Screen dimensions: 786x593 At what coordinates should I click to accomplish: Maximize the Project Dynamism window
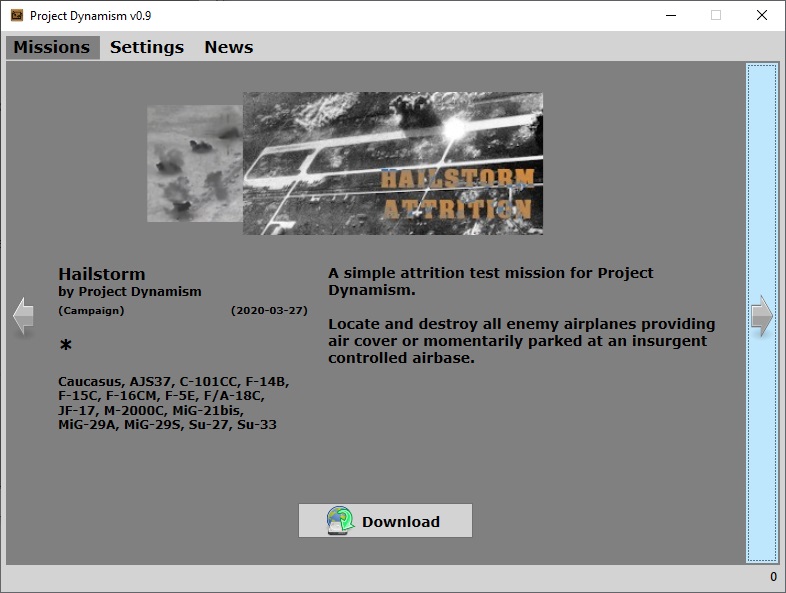tap(716, 16)
